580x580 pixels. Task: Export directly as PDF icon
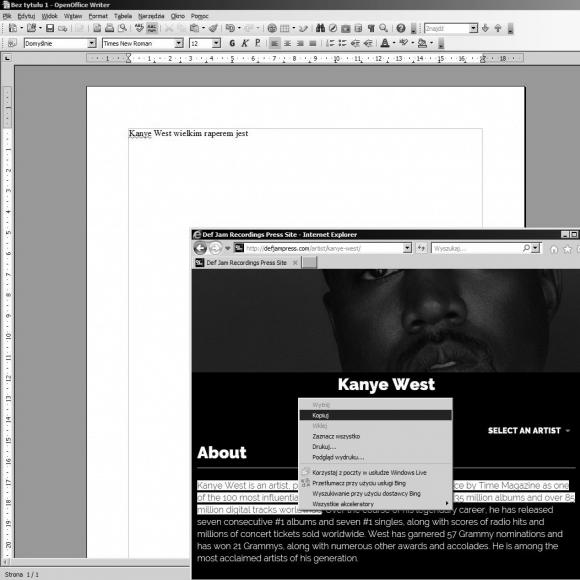click(x=97, y=28)
